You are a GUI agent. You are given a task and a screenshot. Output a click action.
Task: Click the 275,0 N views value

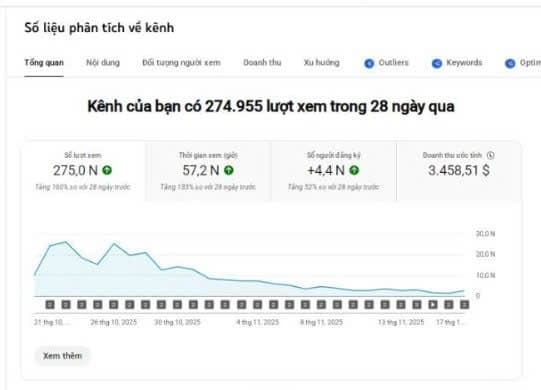pos(75,170)
